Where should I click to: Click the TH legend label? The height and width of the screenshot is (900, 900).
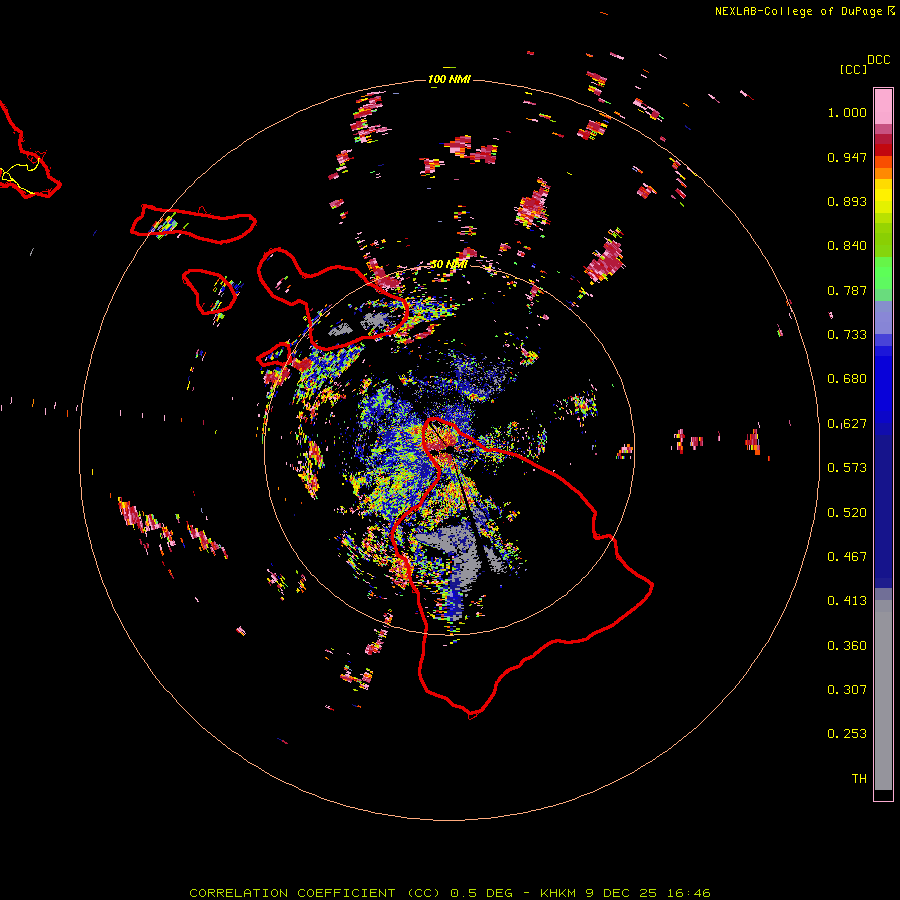[859, 779]
